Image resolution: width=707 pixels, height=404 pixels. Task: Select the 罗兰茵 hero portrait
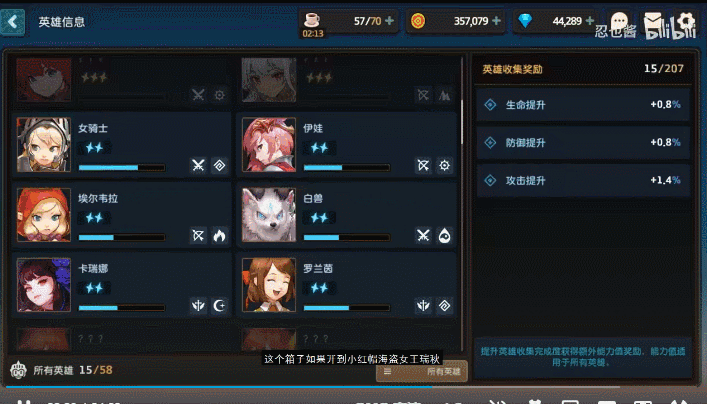point(269,285)
